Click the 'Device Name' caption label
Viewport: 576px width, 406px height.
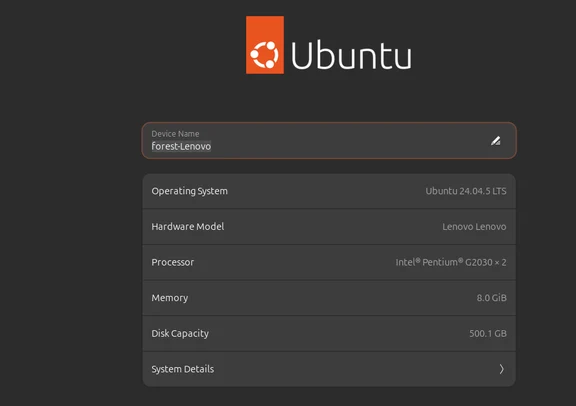(175, 134)
